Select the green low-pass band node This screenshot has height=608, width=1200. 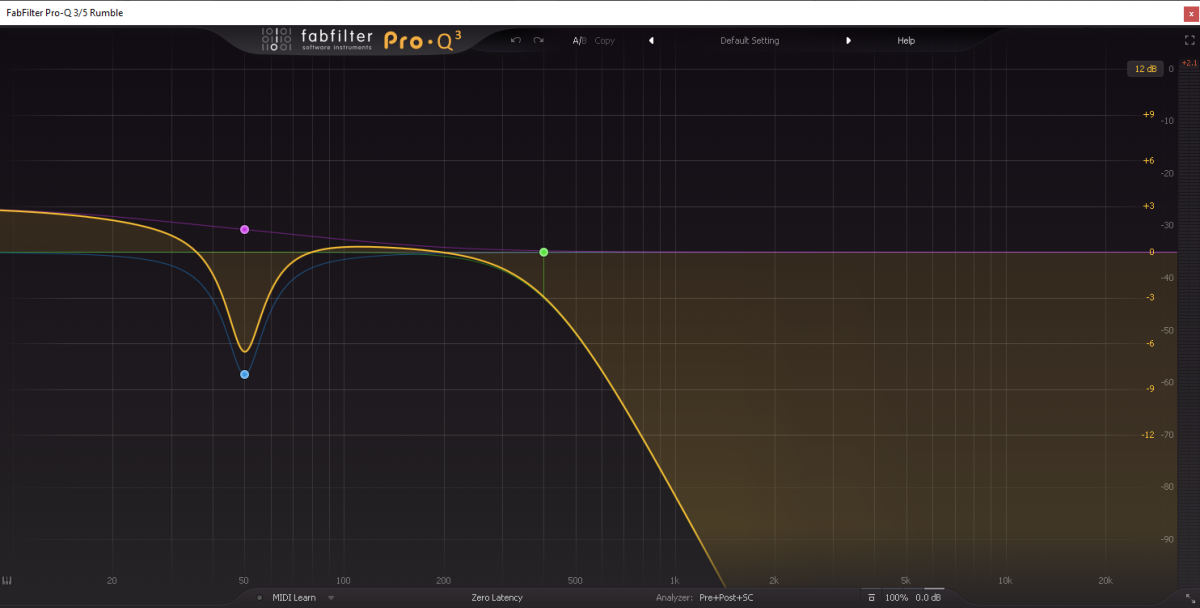pyautogui.click(x=543, y=252)
